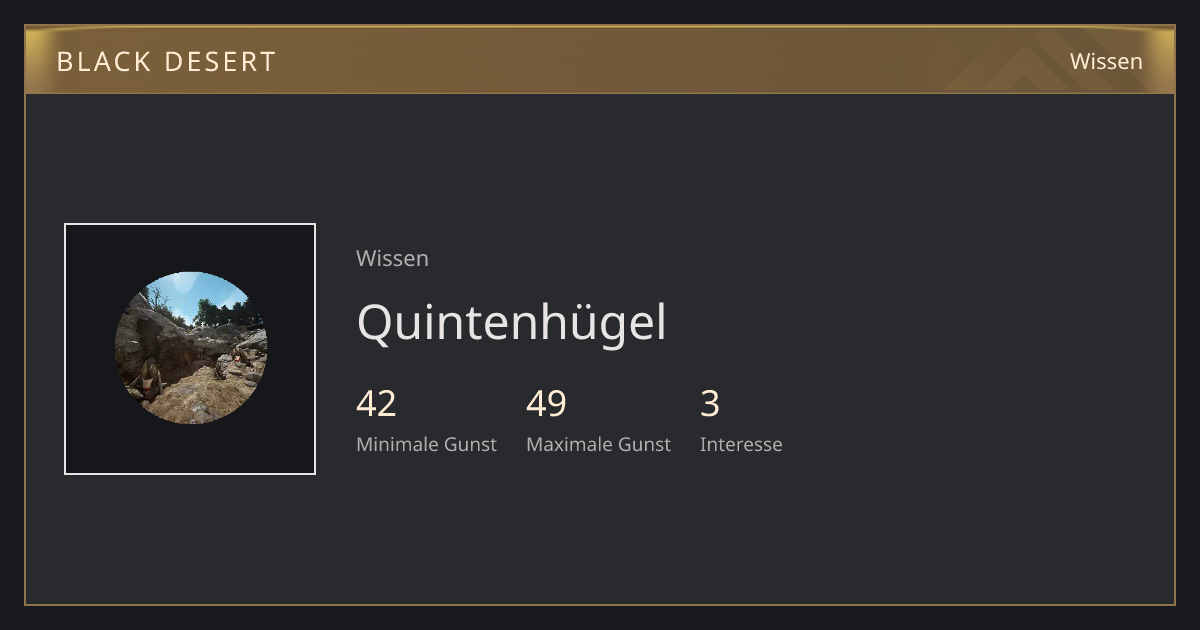Click the chevron emblem in gold banner

[1032, 65]
